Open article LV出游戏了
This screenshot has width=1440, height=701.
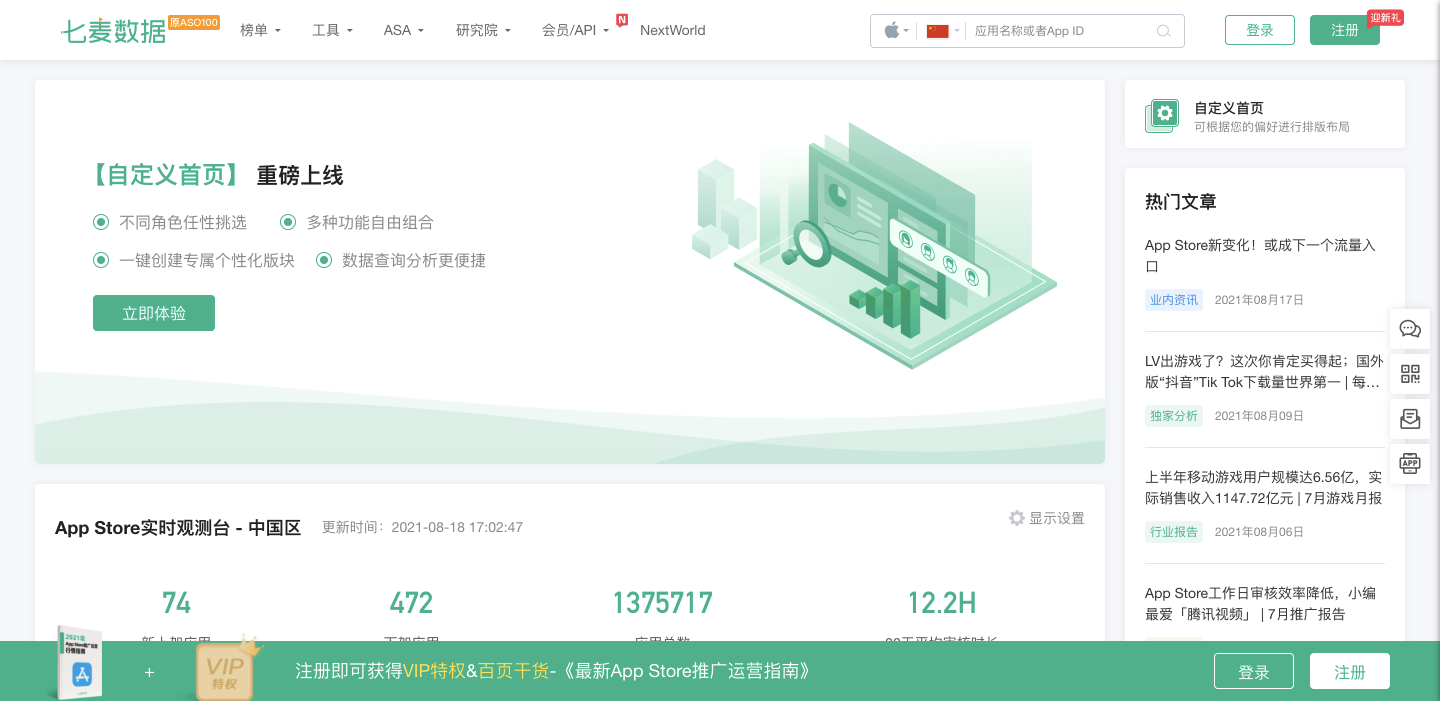point(1265,371)
